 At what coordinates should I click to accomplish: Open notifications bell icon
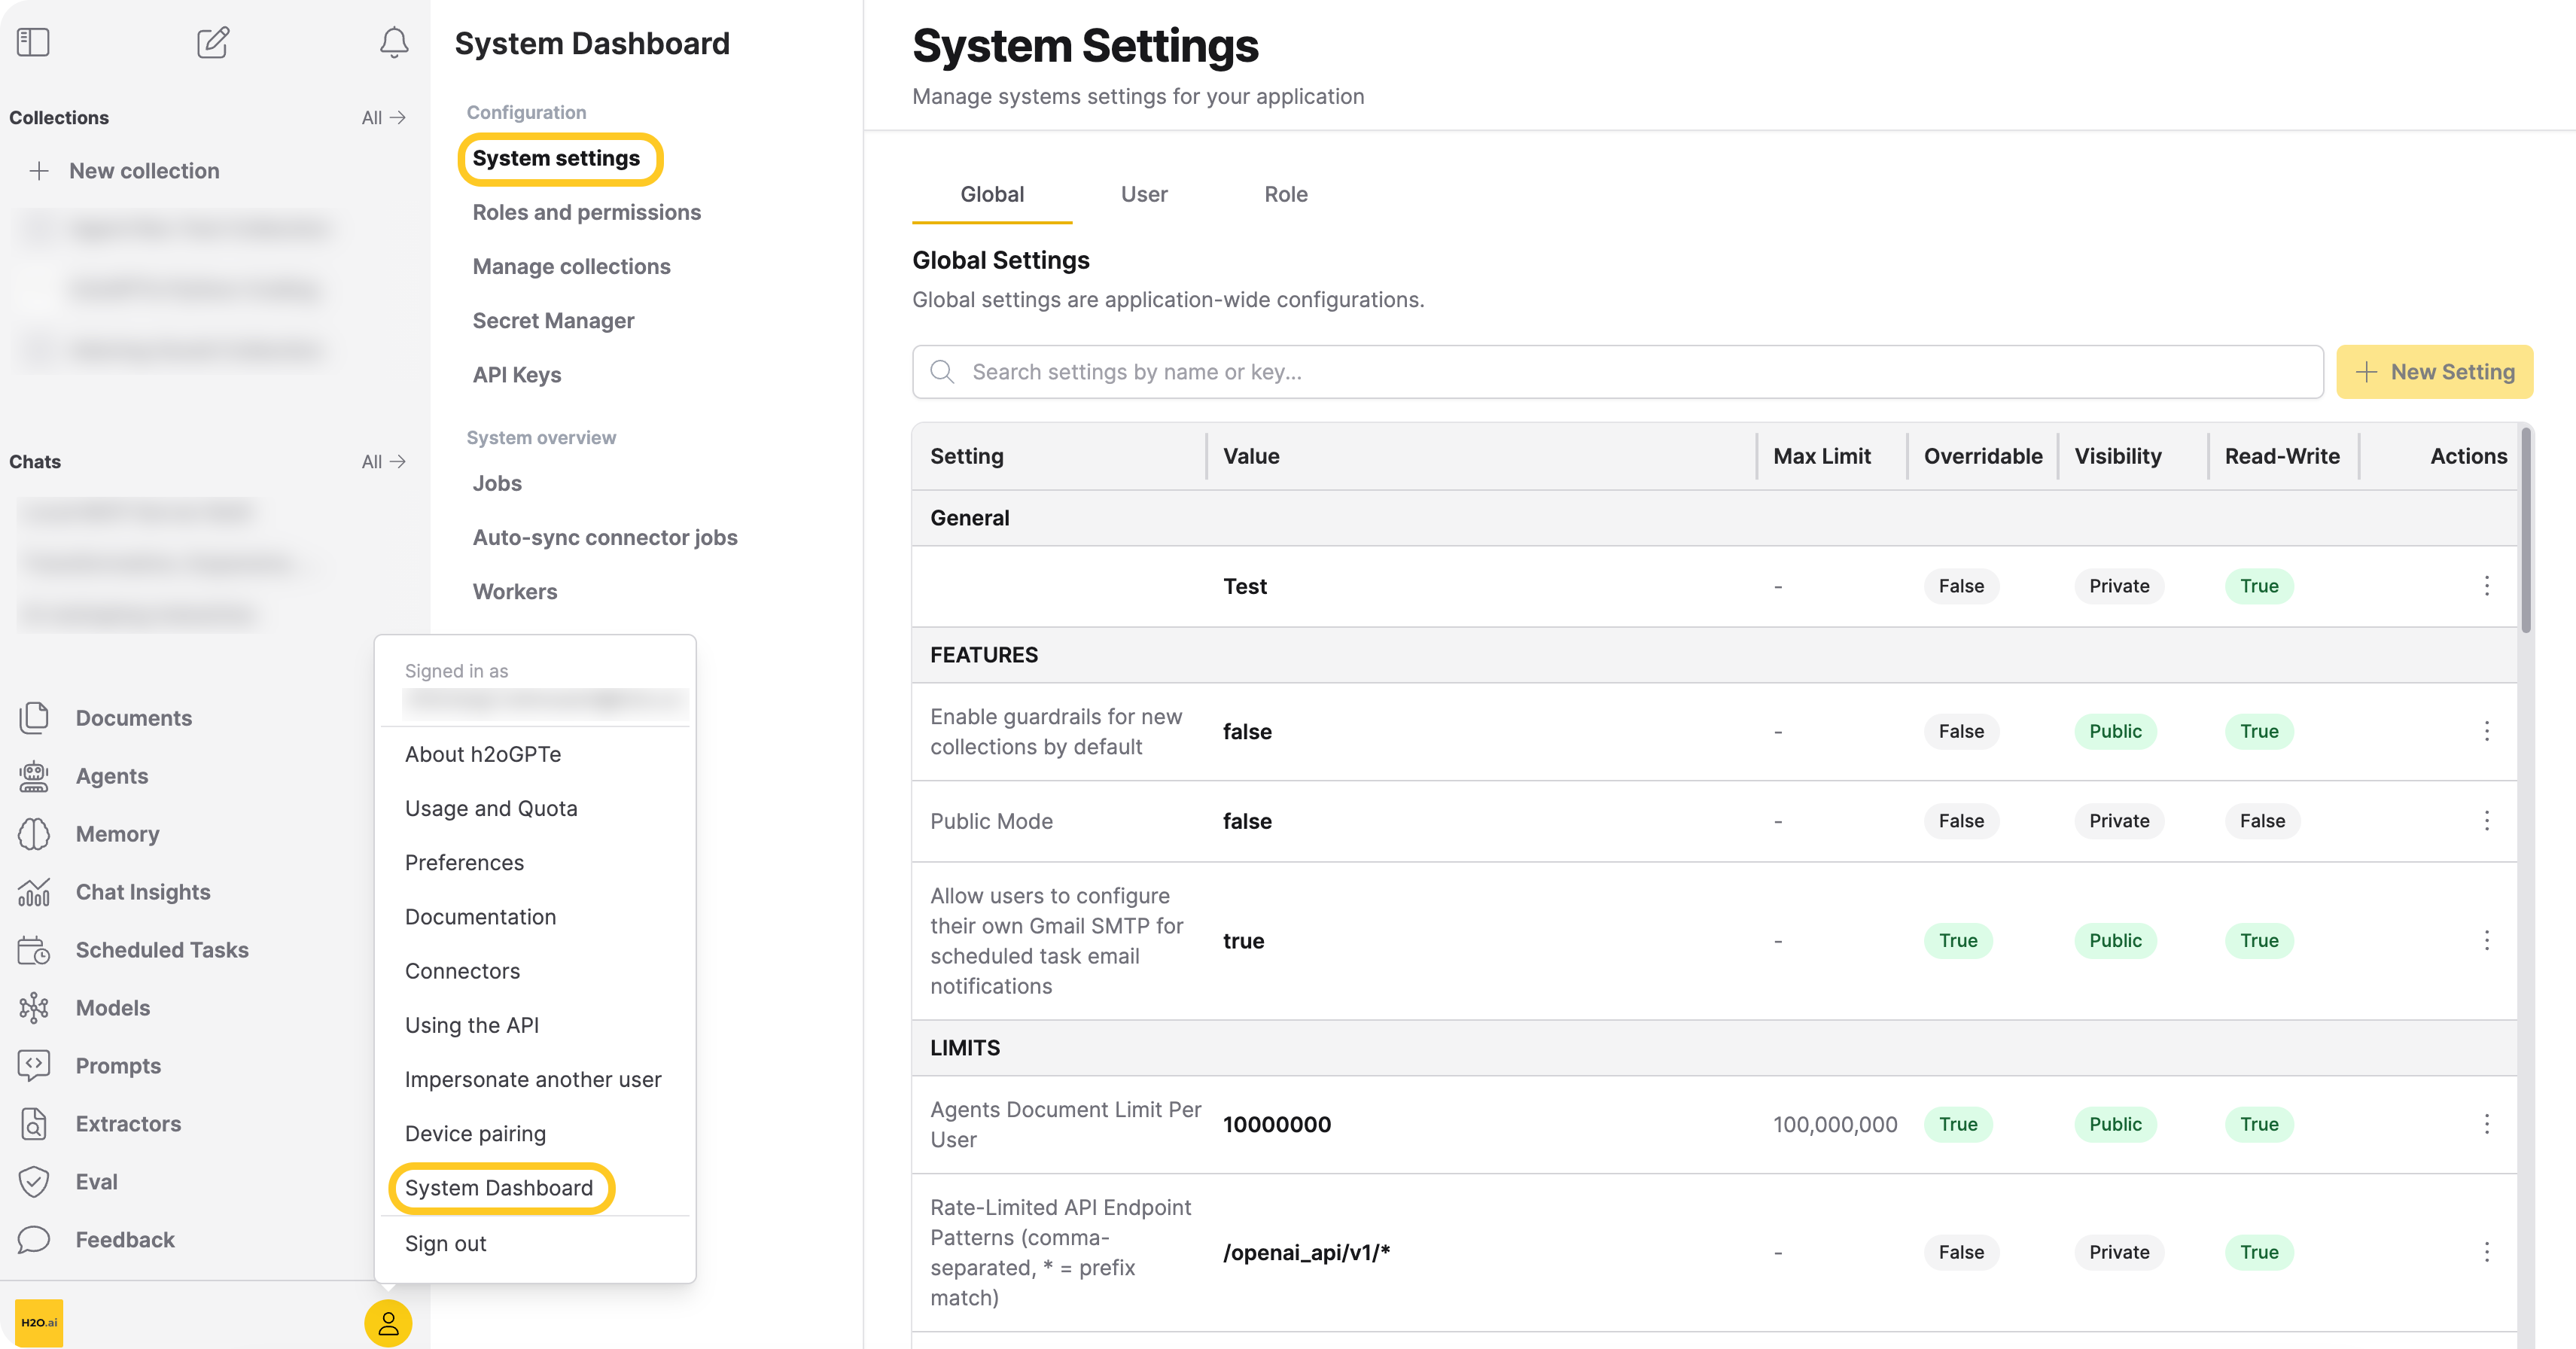[394, 42]
